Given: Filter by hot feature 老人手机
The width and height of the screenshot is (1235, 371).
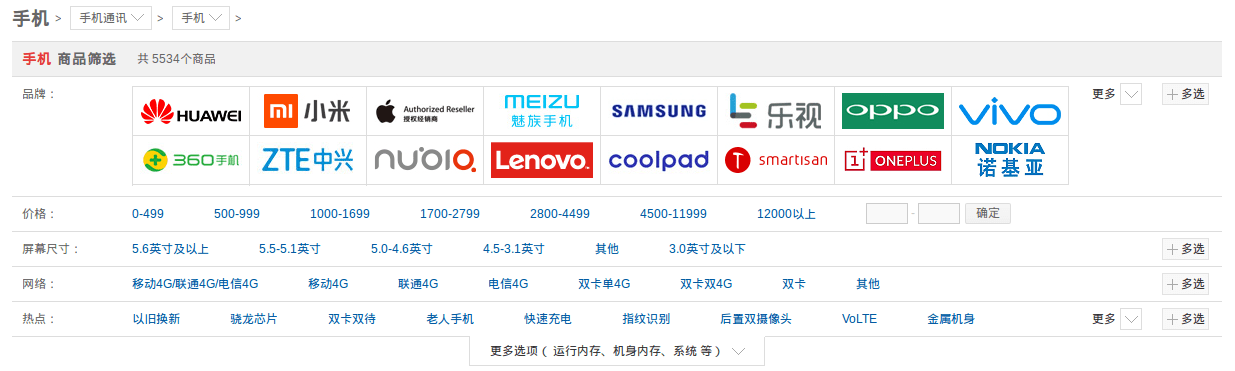Looking at the screenshot, I should (x=450, y=319).
